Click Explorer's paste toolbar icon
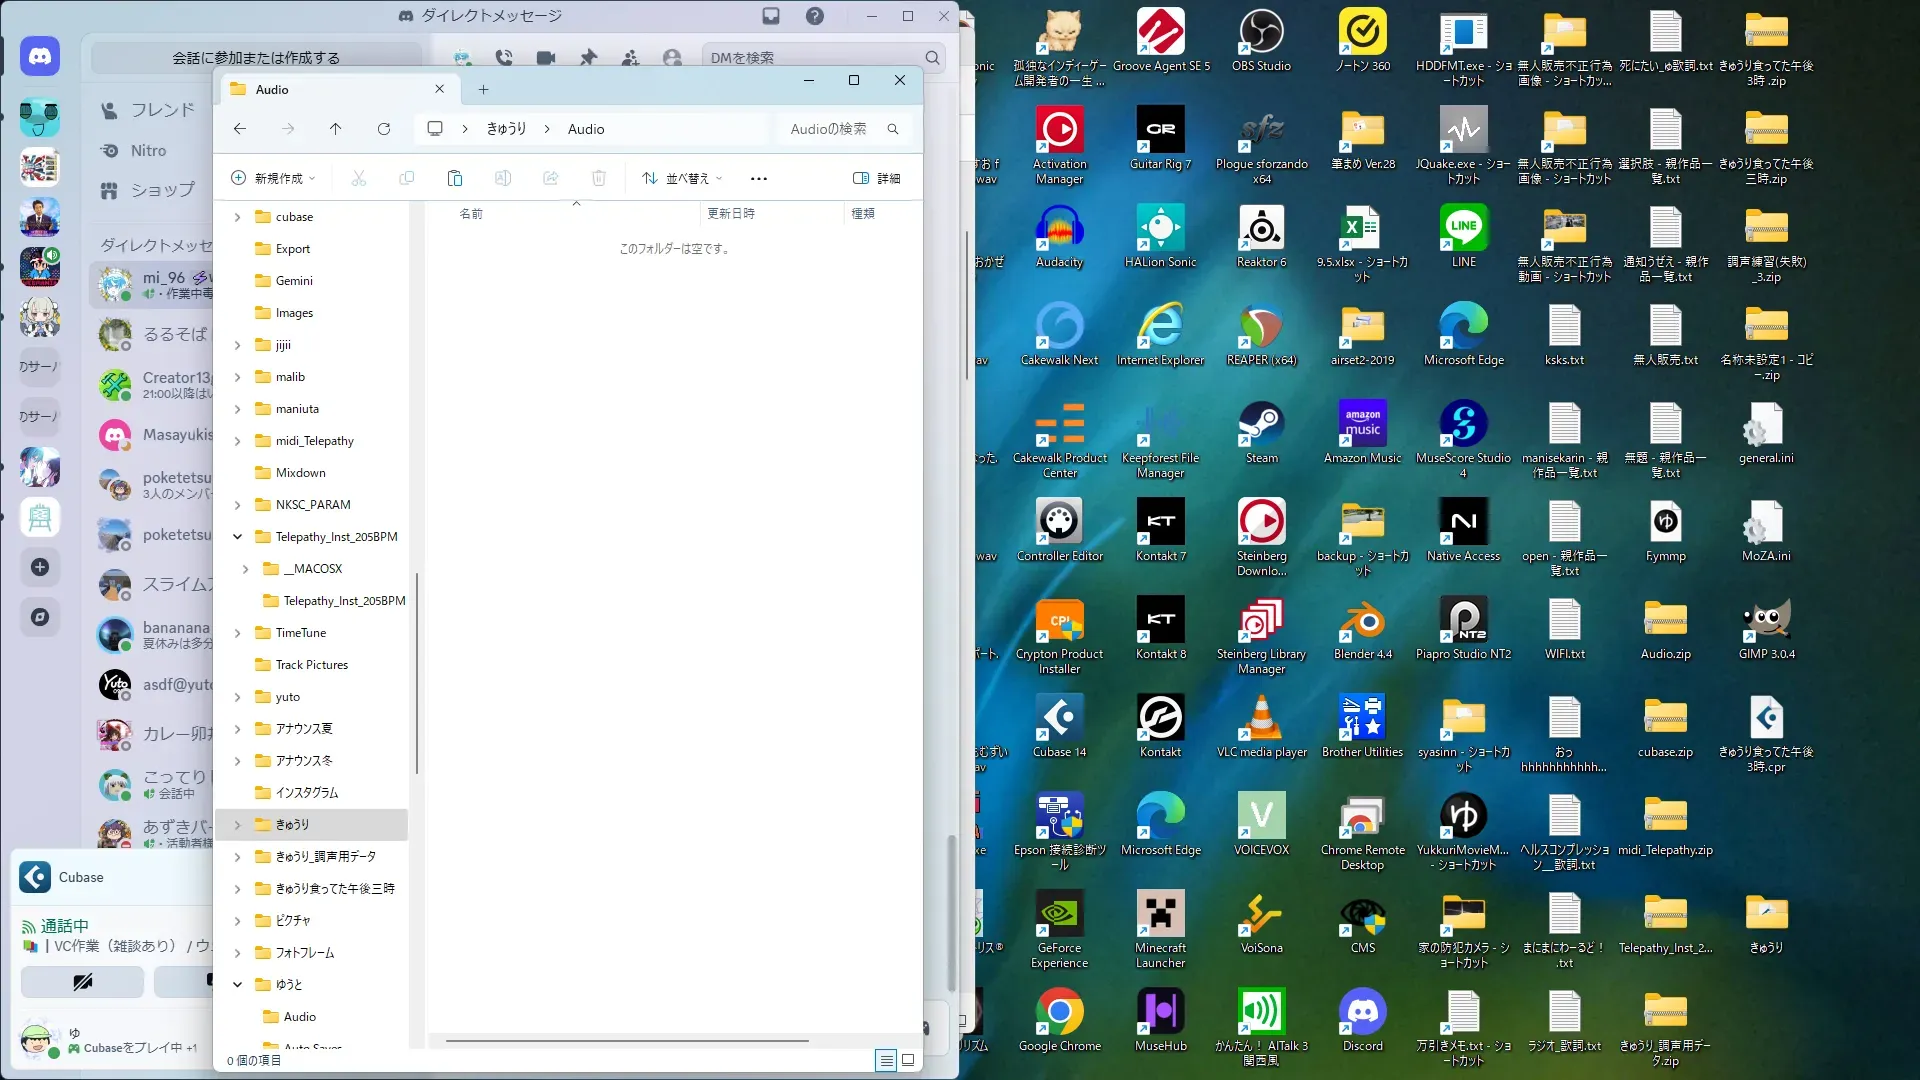Viewport: 1920px width, 1080px height. coord(455,178)
